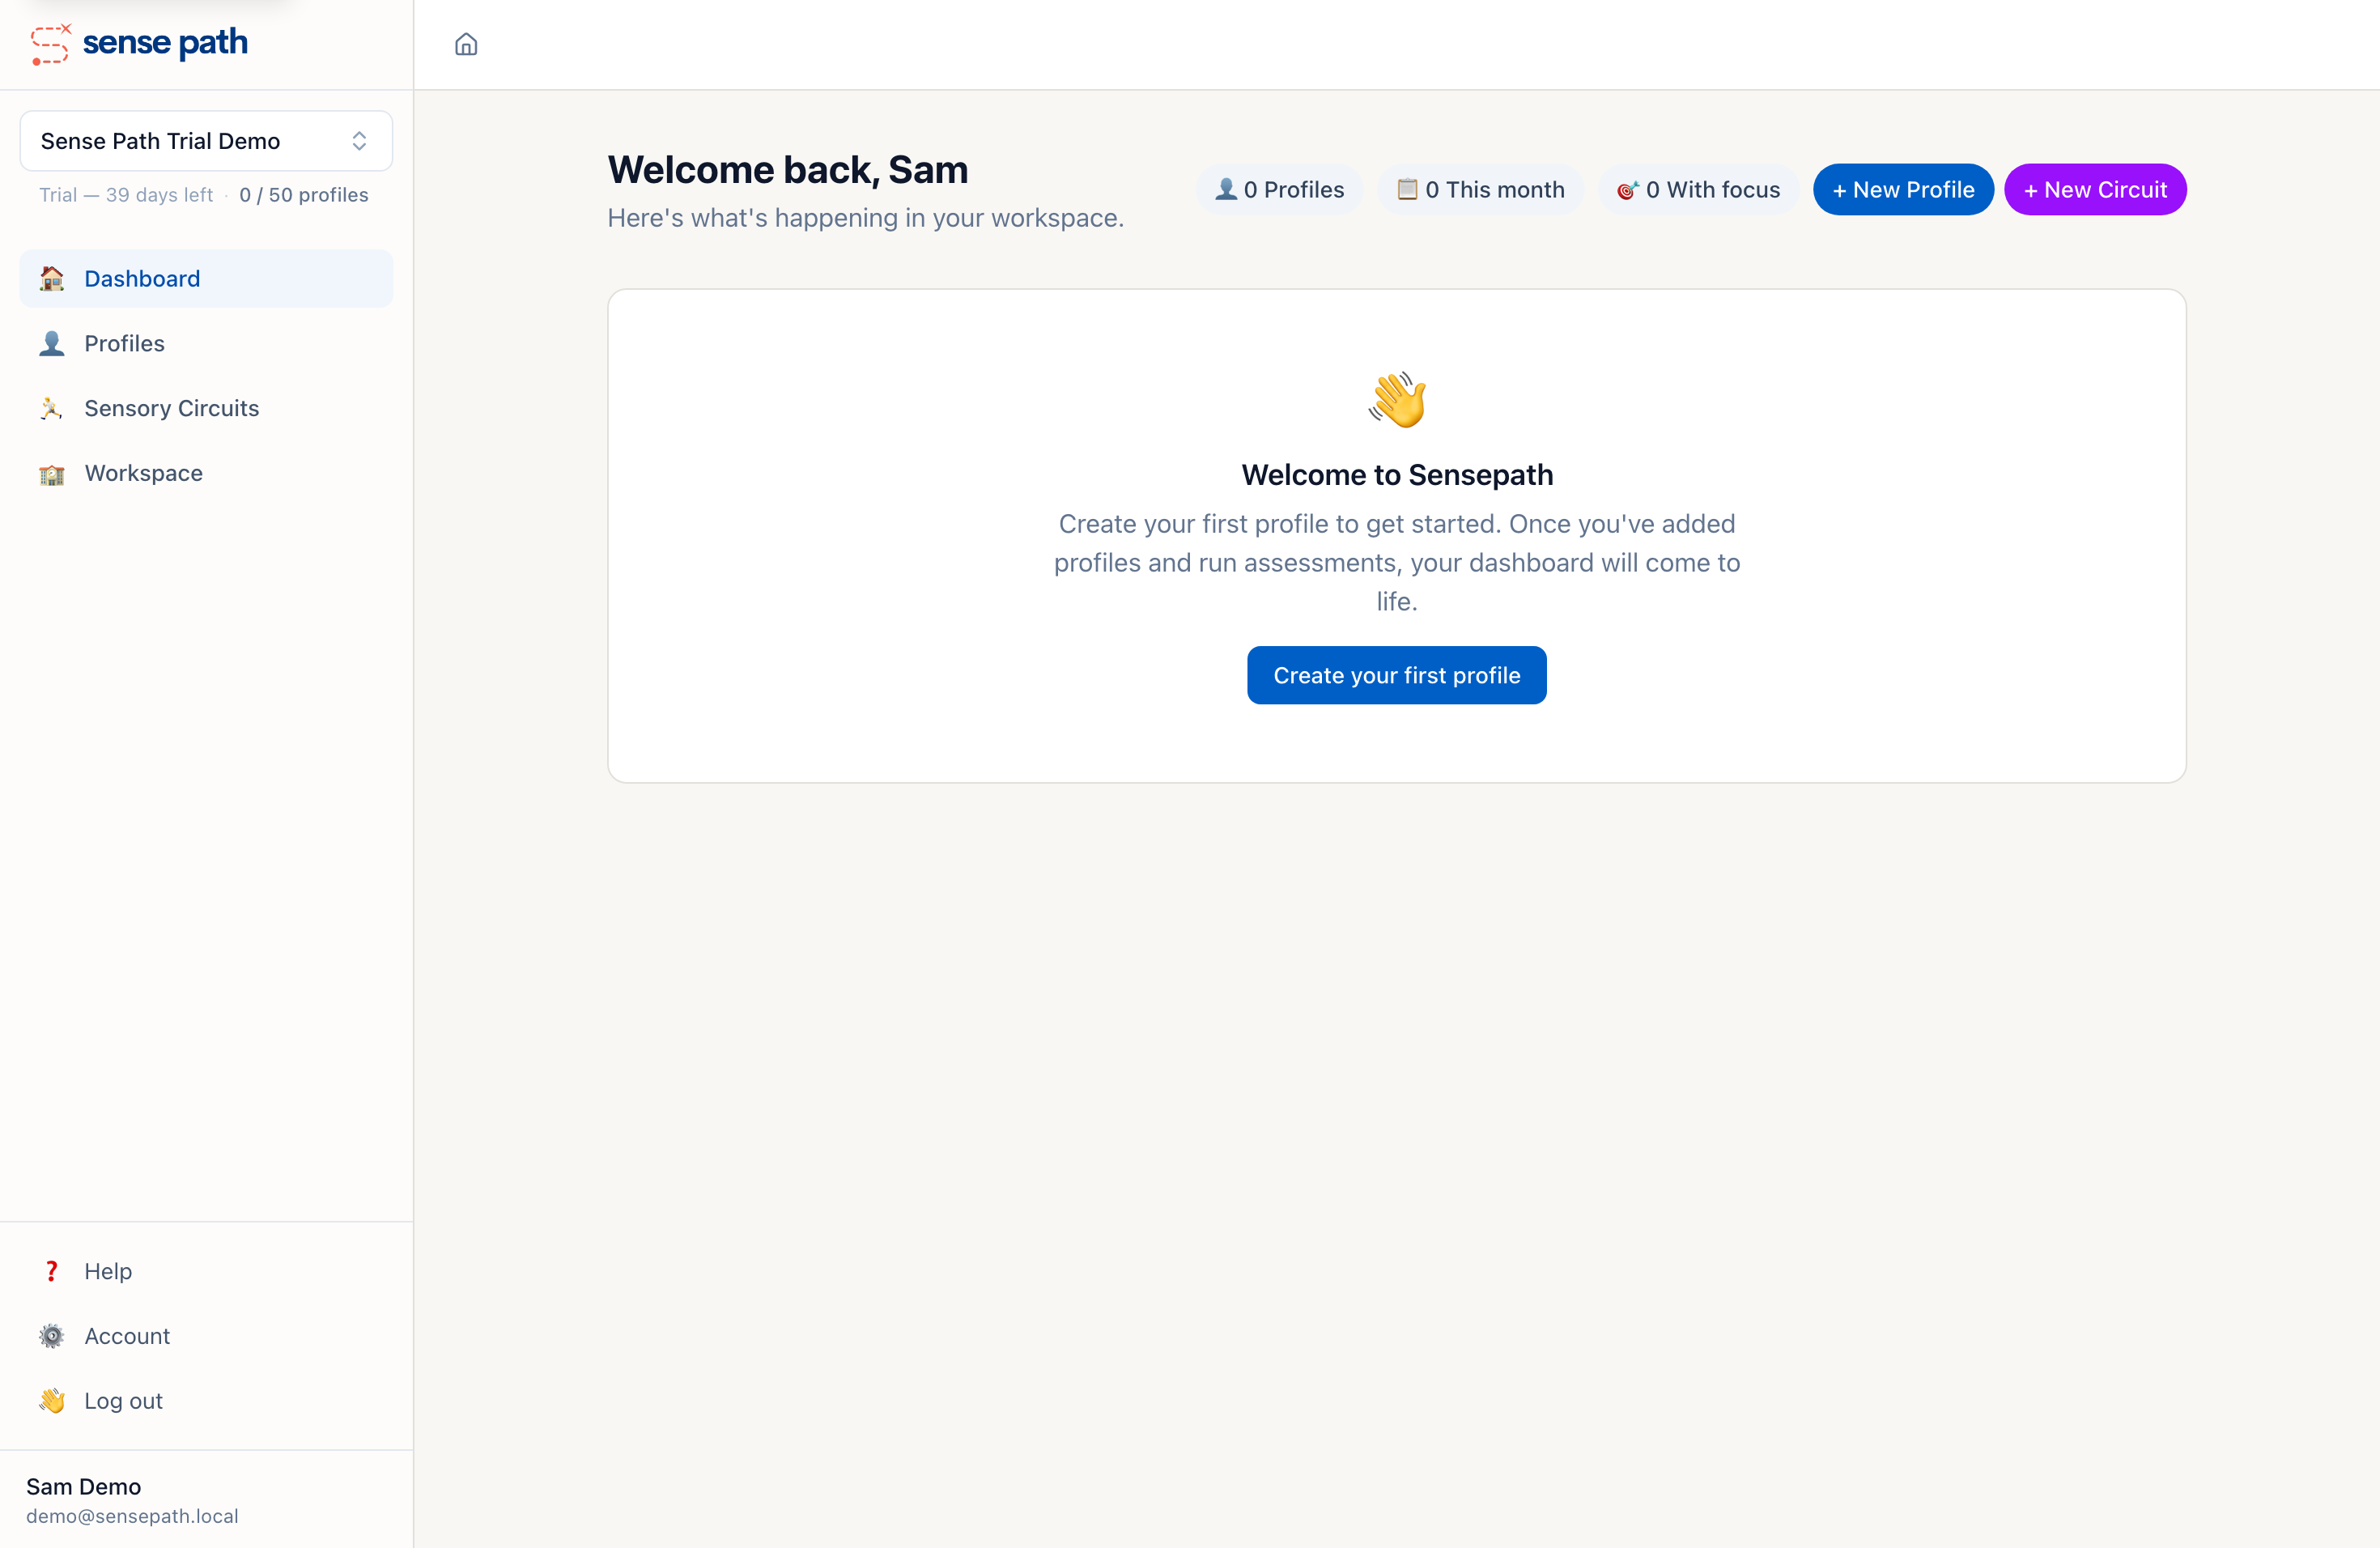Select Log out in the sidebar

coord(206,1401)
